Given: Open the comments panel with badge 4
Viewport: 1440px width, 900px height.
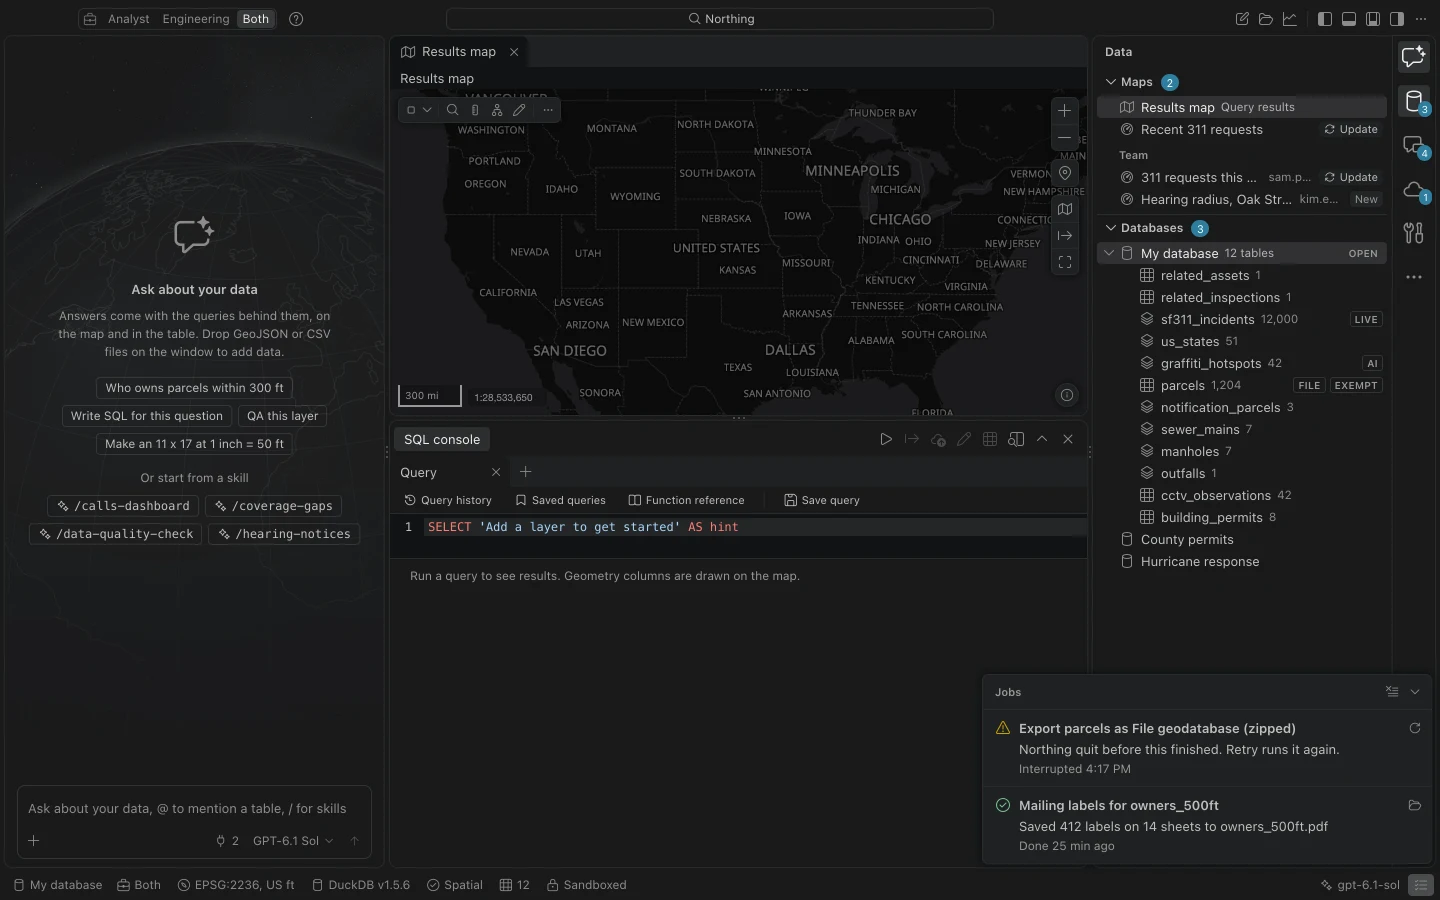Looking at the screenshot, I should click(1413, 145).
